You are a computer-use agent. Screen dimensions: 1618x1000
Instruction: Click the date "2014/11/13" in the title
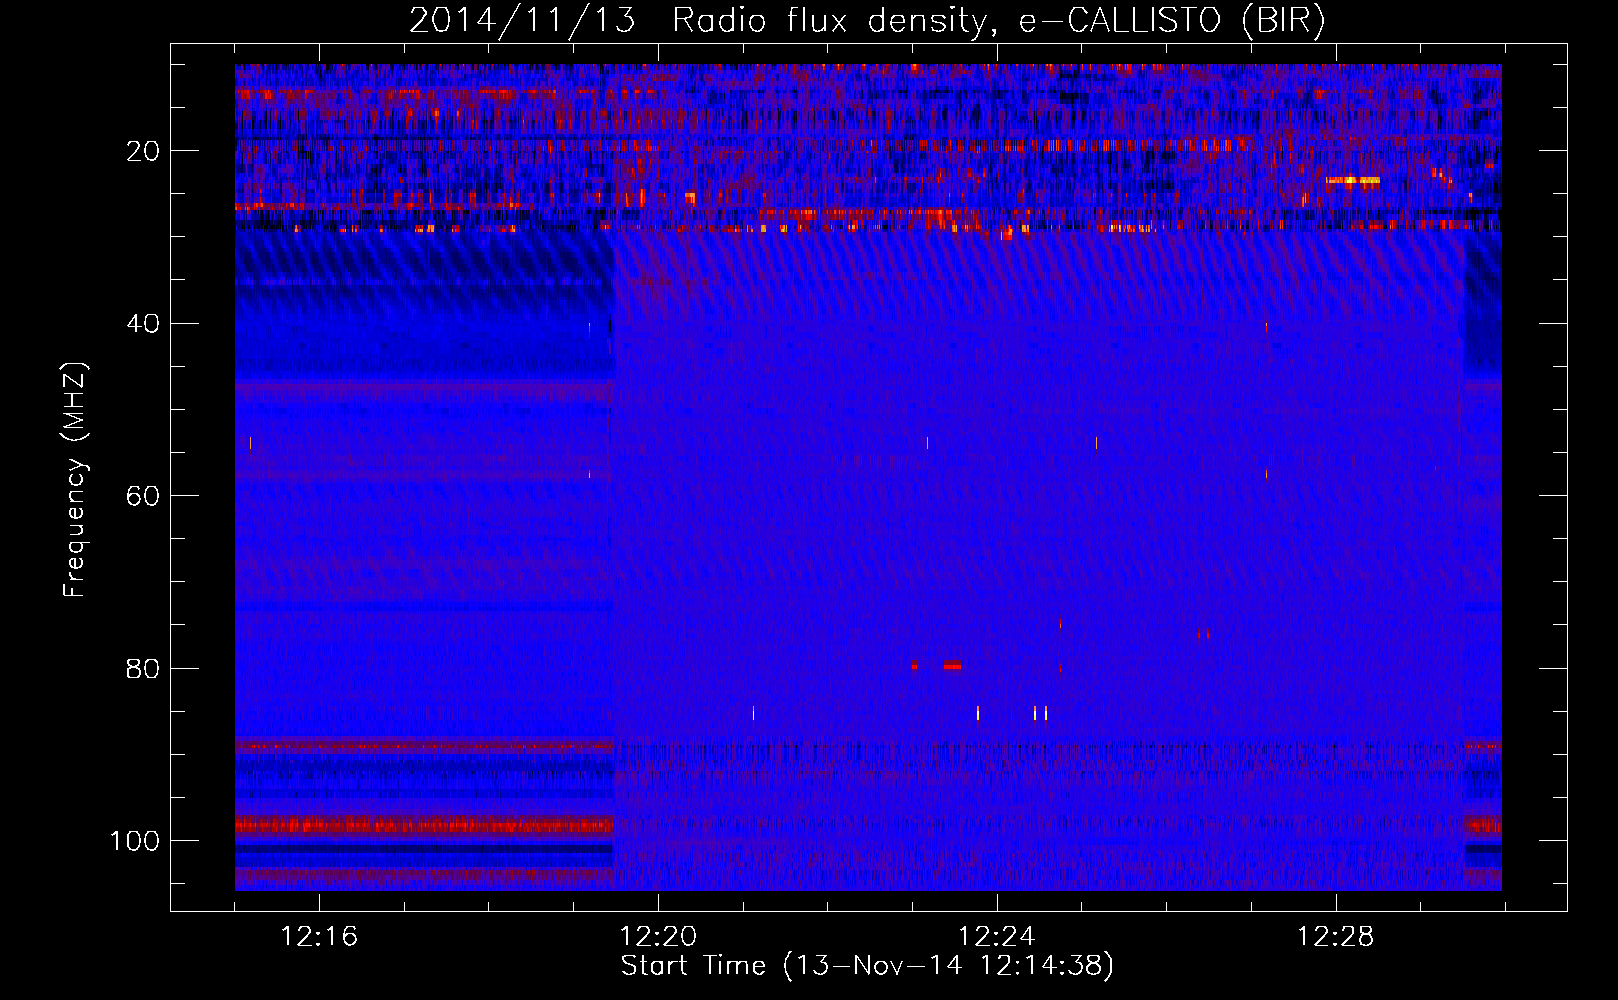pos(522,20)
